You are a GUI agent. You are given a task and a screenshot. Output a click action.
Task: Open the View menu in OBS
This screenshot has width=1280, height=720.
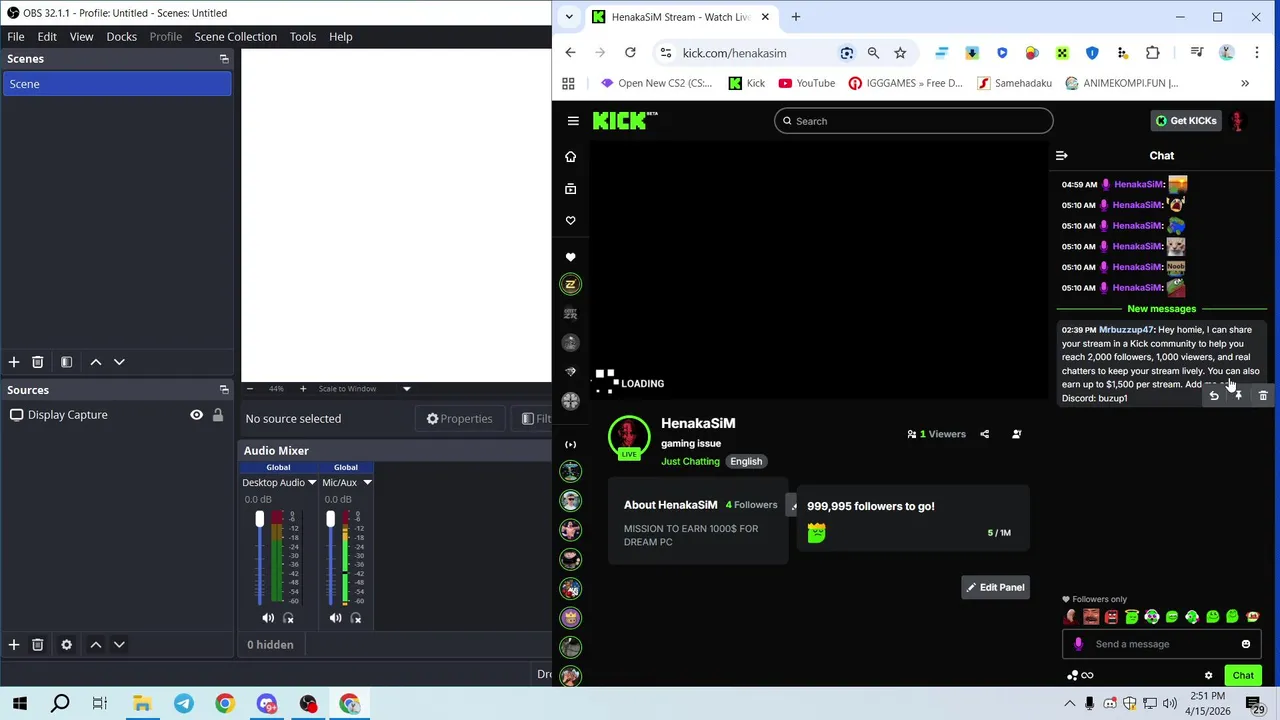81,37
